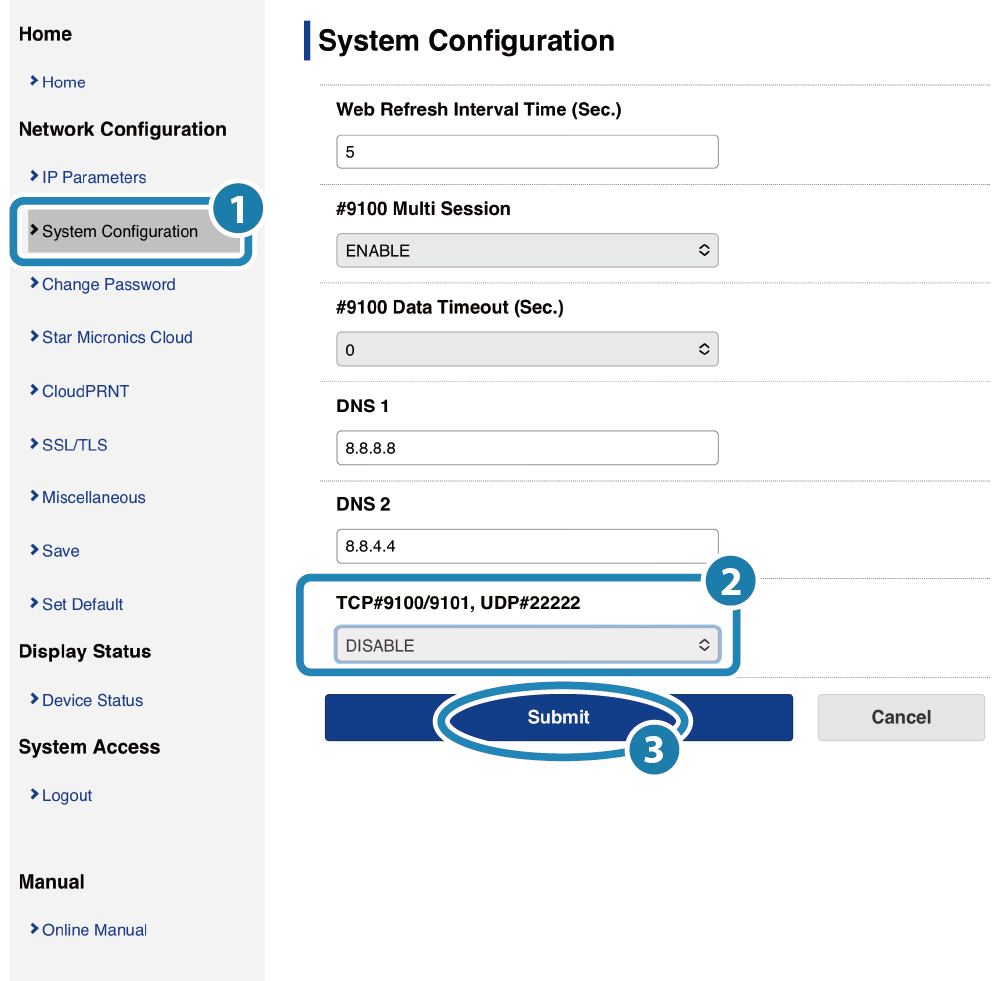1000x981 pixels.
Task: Click the Display Status heading
Action: (85, 651)
